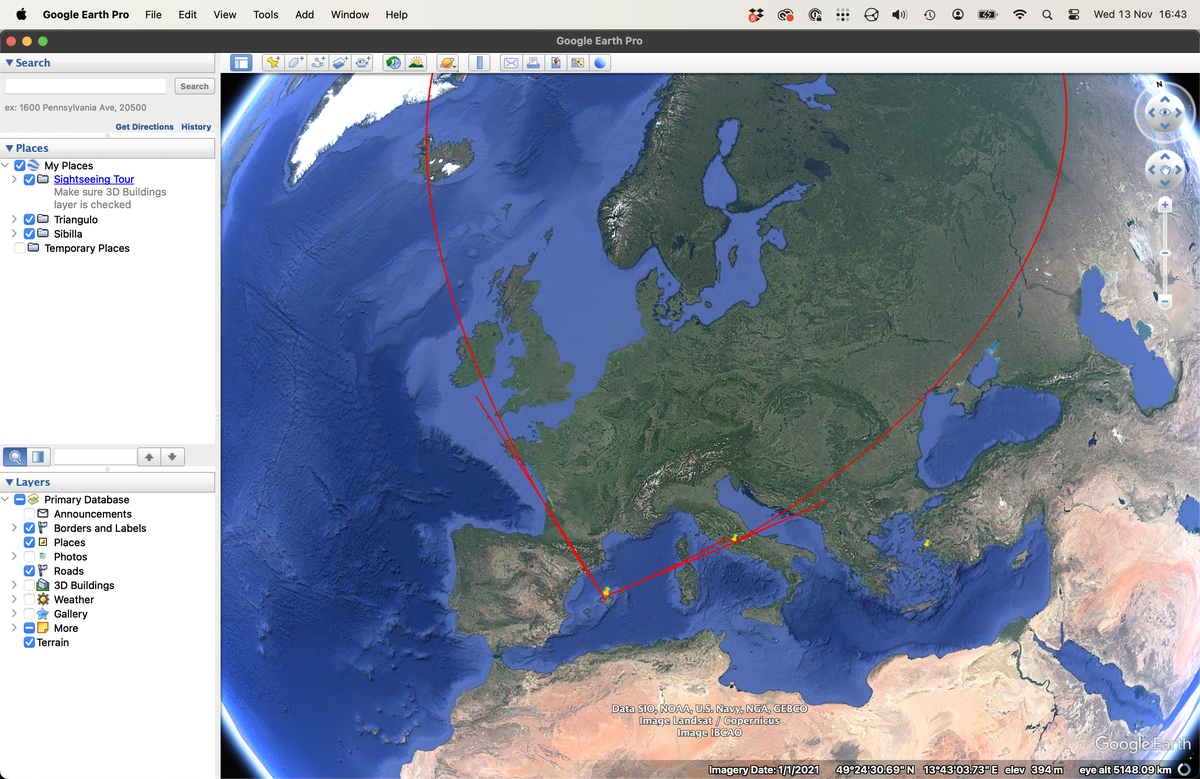Move selected place down with arrow button
This screenshot has height=779, width=1200.
tap(173, 457)
